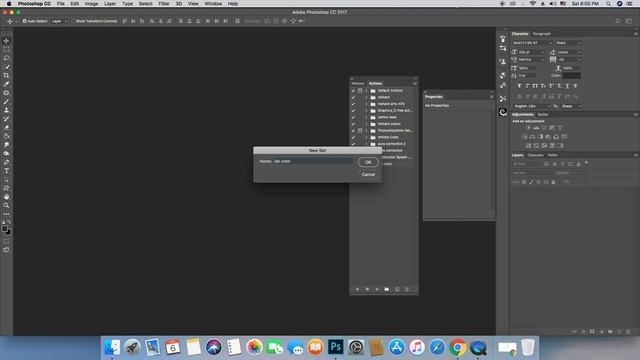Open Auto-Select Layer dropdown in options bar

pyautogui.click(x=59, y=21)
